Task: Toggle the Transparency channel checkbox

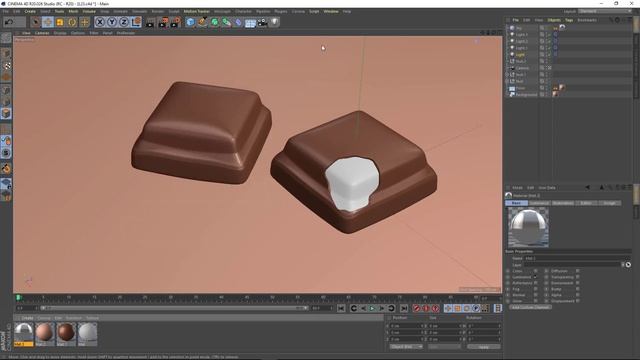Action: (578, 277)
